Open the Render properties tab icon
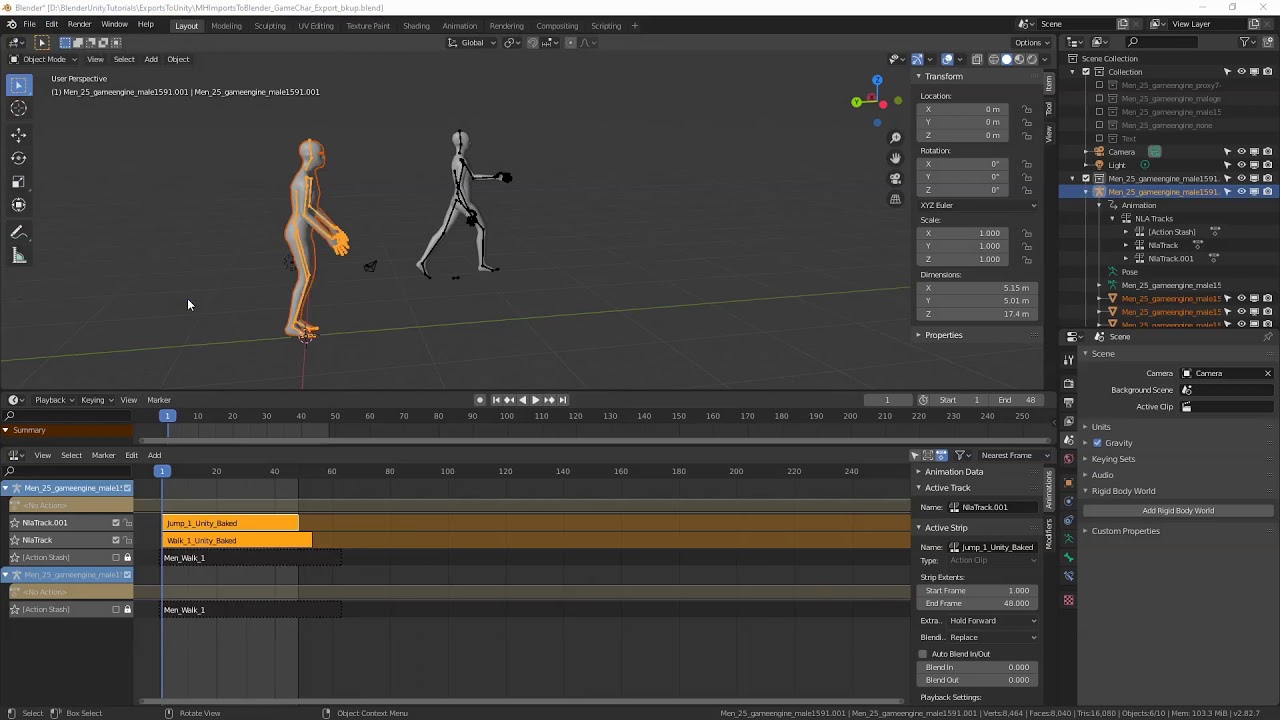 tap(1068, 384)
